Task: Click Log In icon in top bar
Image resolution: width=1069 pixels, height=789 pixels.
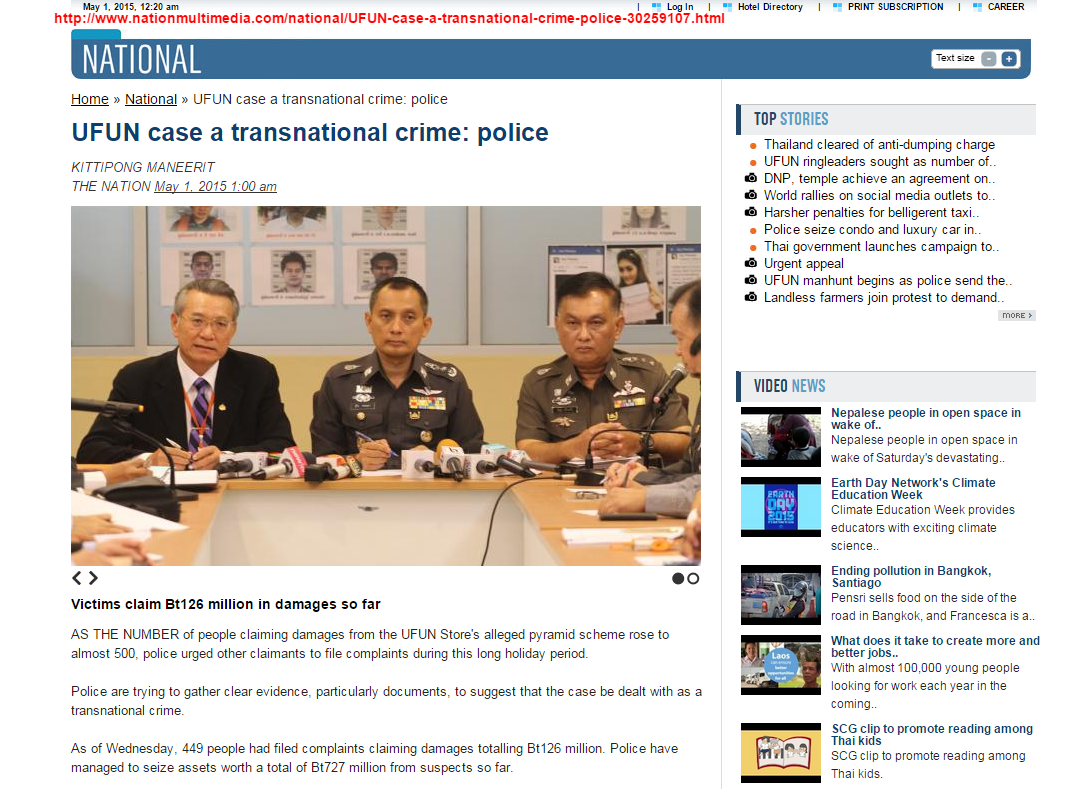Action: [x=656, y=7]
